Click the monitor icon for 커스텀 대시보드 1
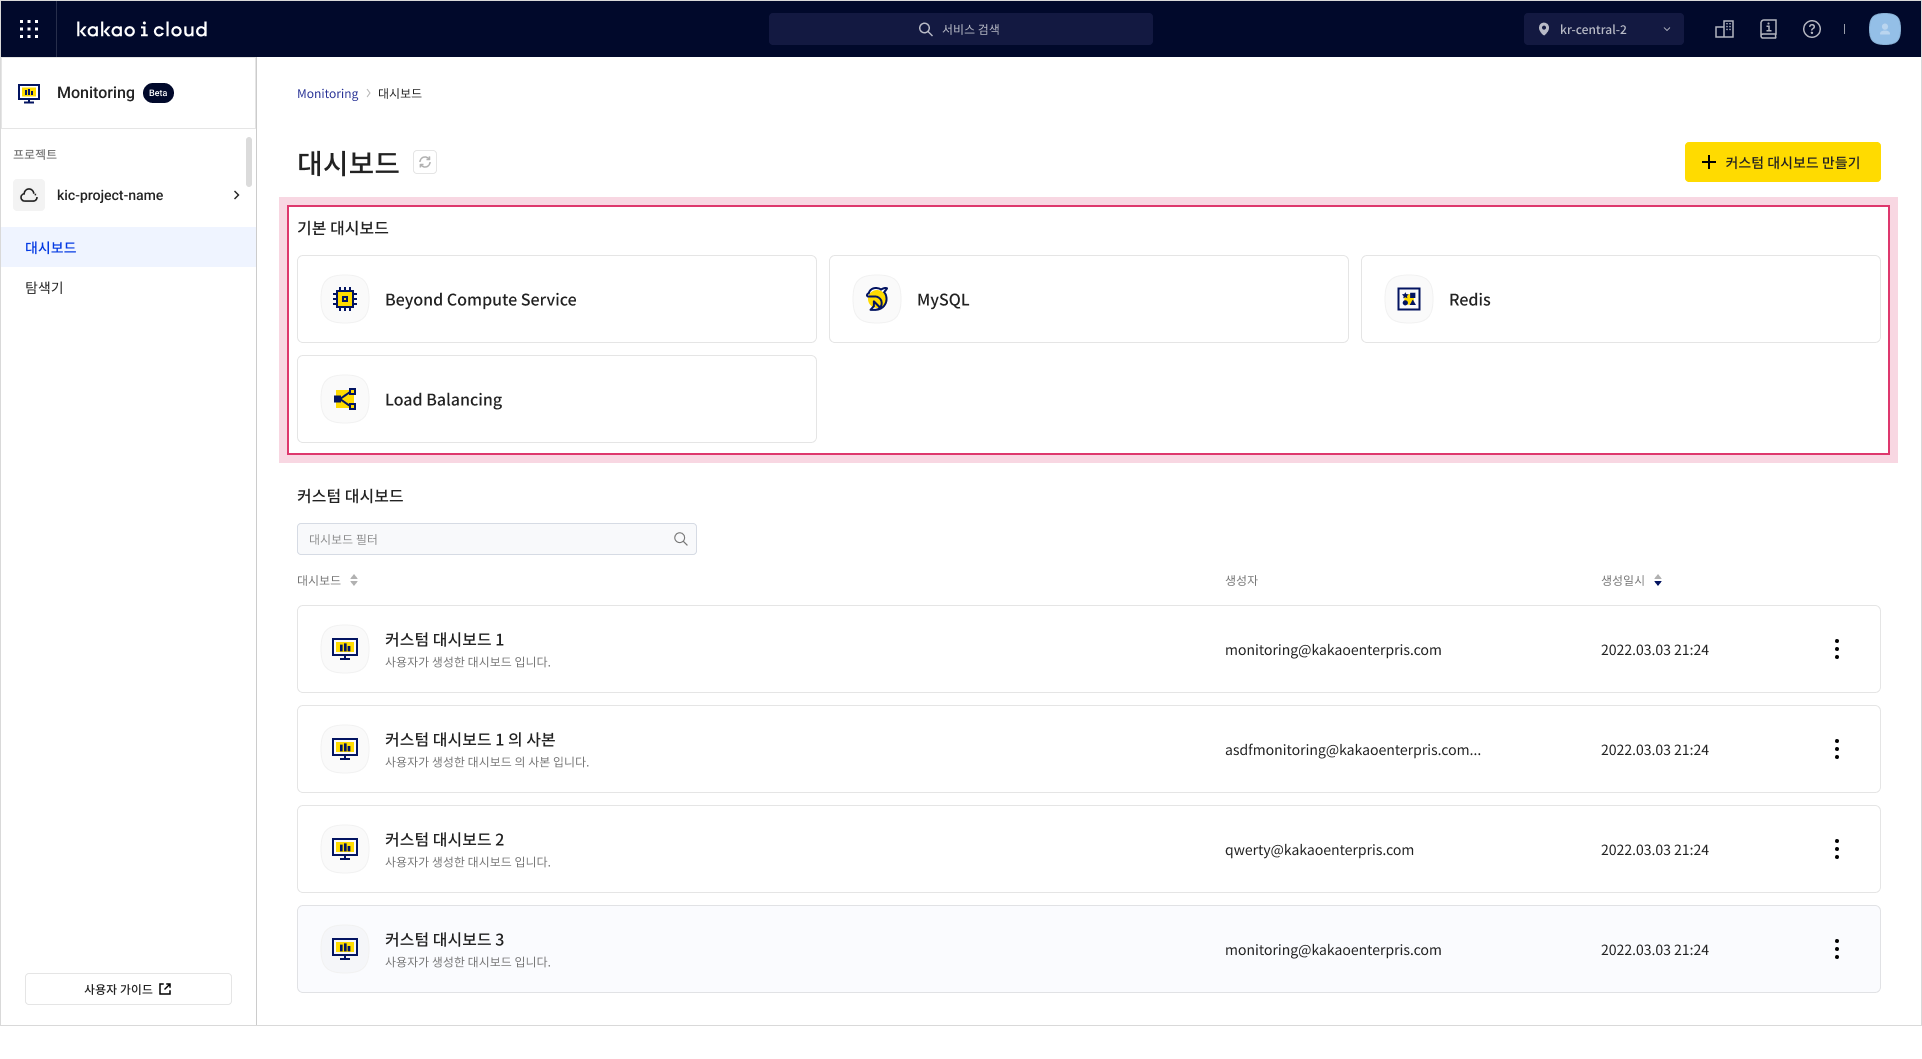Screen dimensions: 1922x1059 coord(345,649)
